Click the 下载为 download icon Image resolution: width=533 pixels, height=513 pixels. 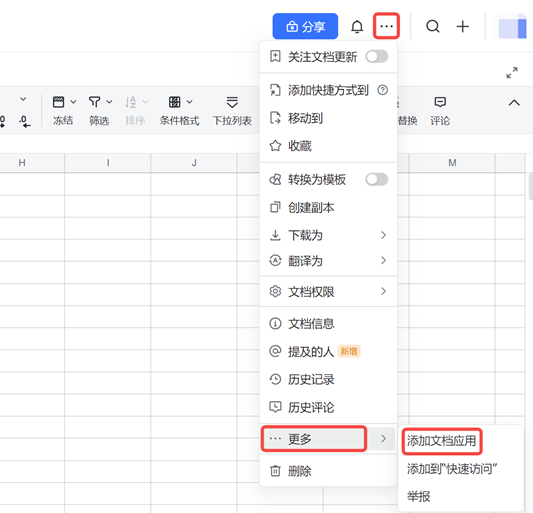pyautogui.click(x=275, y=235)
